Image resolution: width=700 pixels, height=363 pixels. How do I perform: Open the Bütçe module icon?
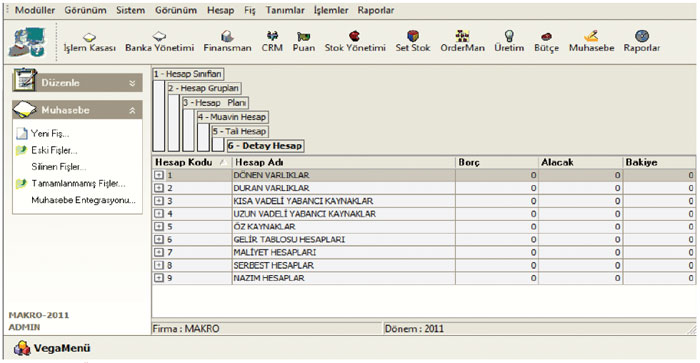(546, 37)
